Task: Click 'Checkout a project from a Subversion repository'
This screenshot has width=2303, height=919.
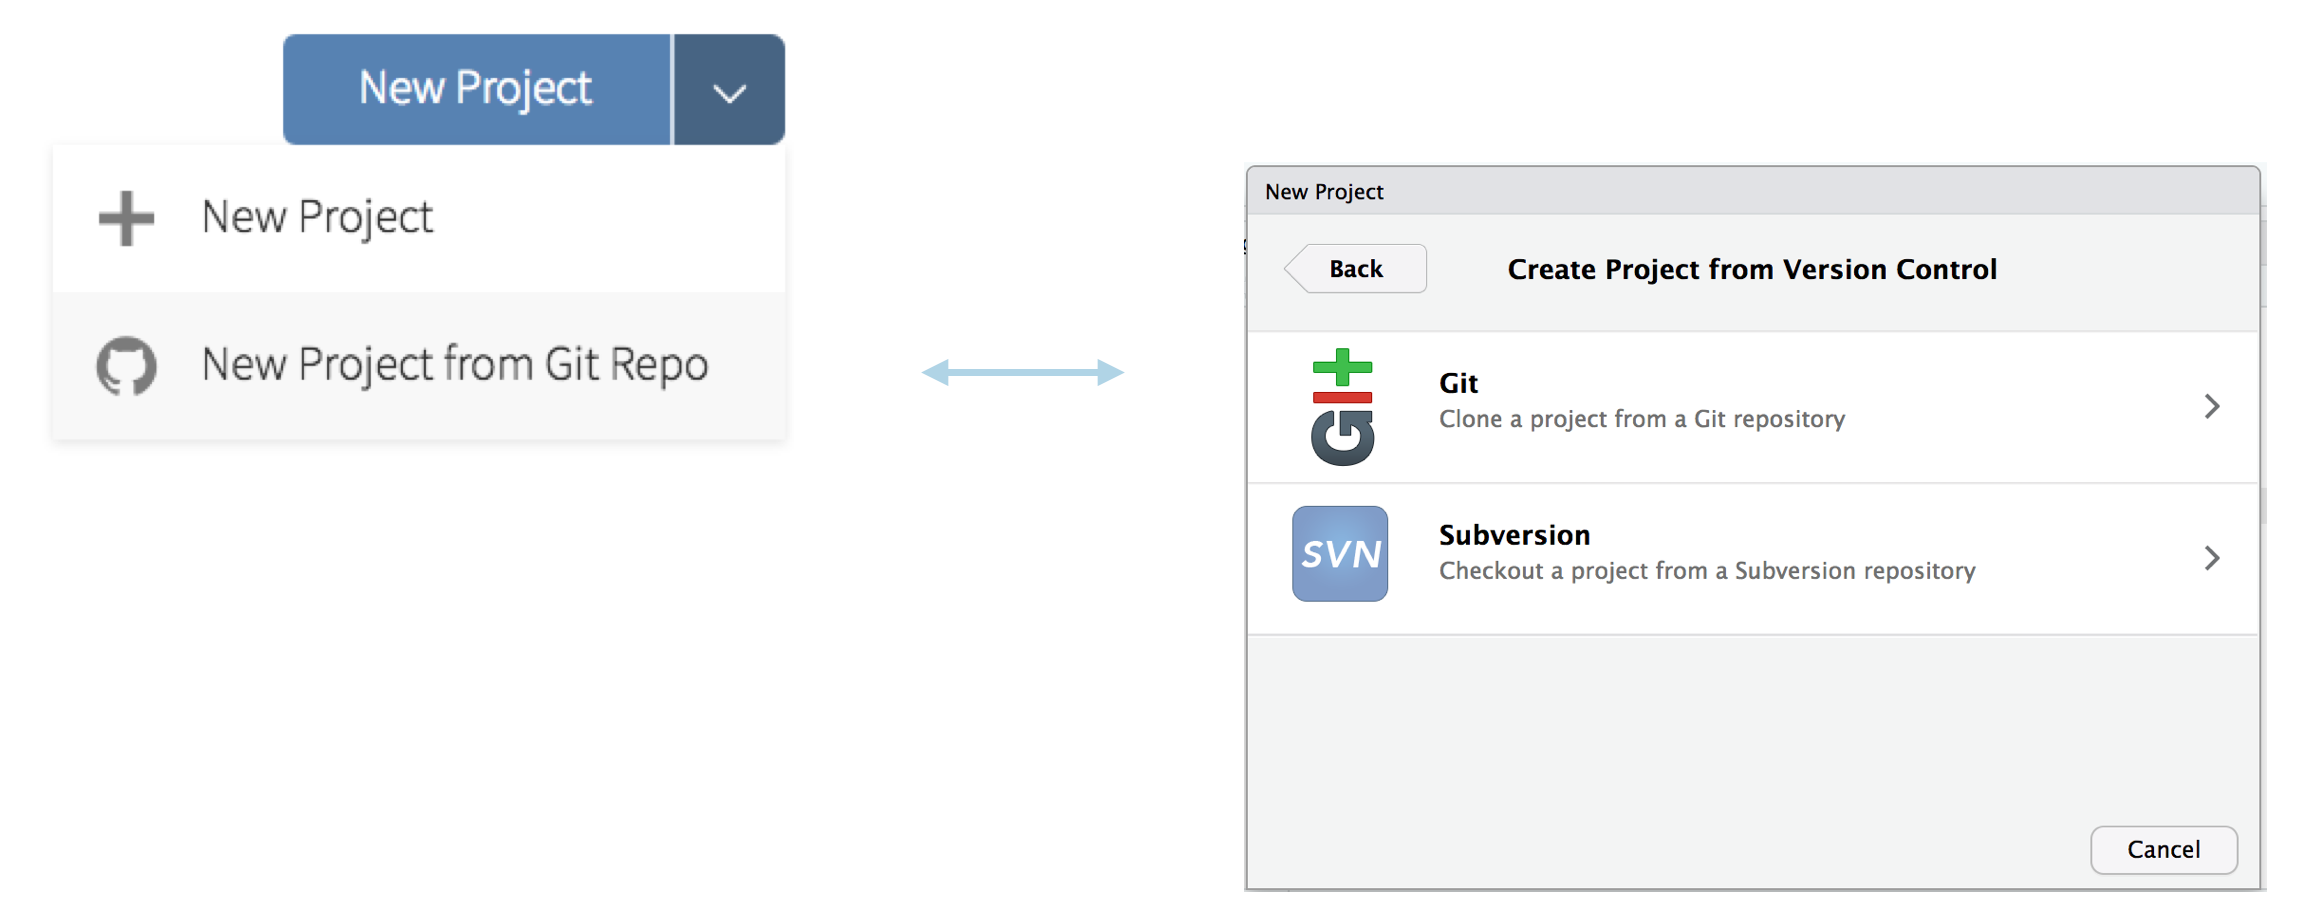Action: 1707,571
